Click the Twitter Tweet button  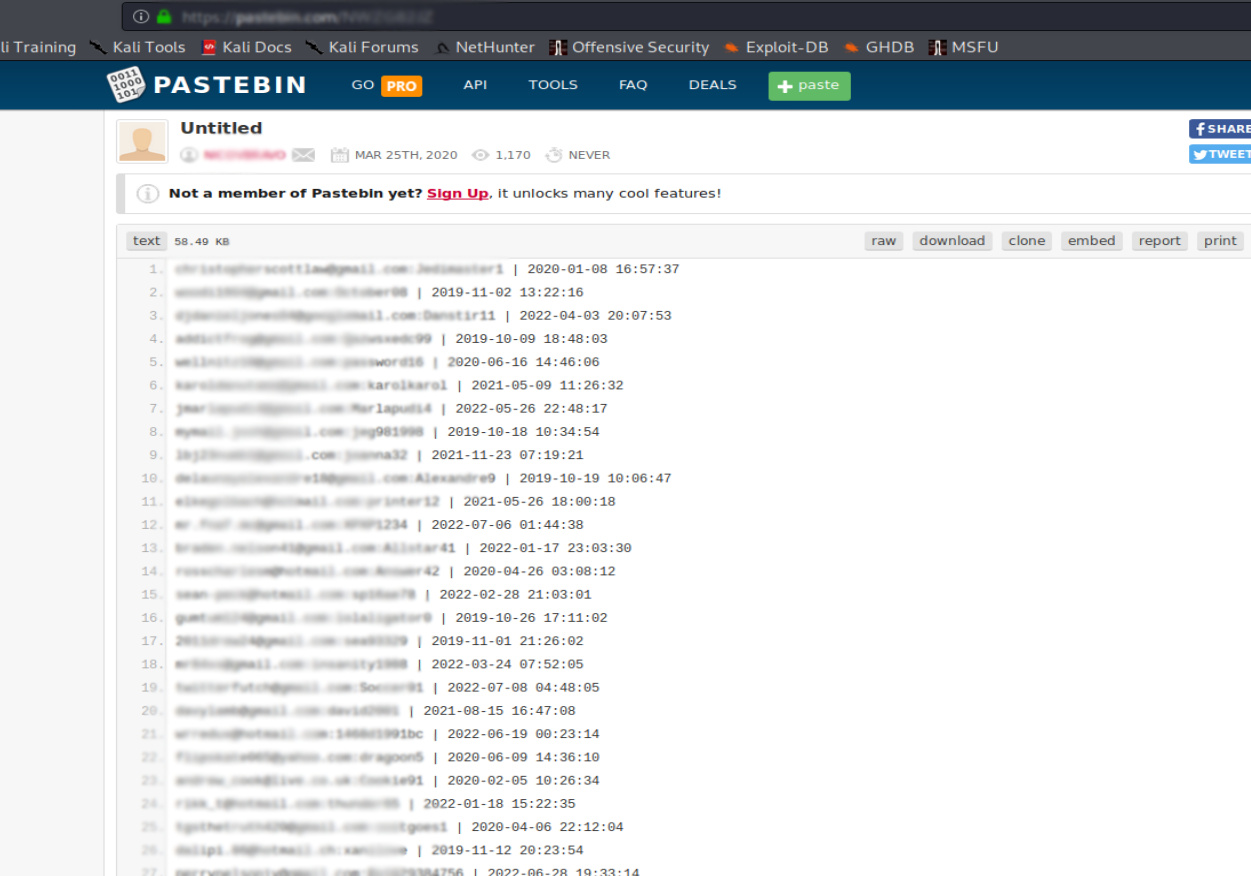(x=1220, y=154)
